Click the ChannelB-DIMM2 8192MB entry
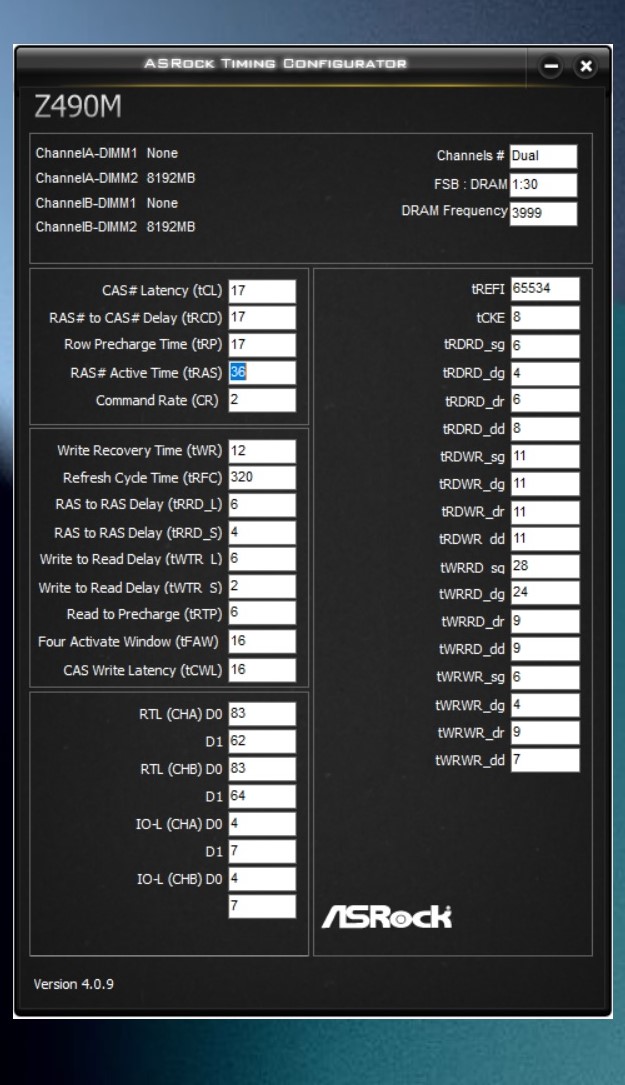 (x=116, y=227)
